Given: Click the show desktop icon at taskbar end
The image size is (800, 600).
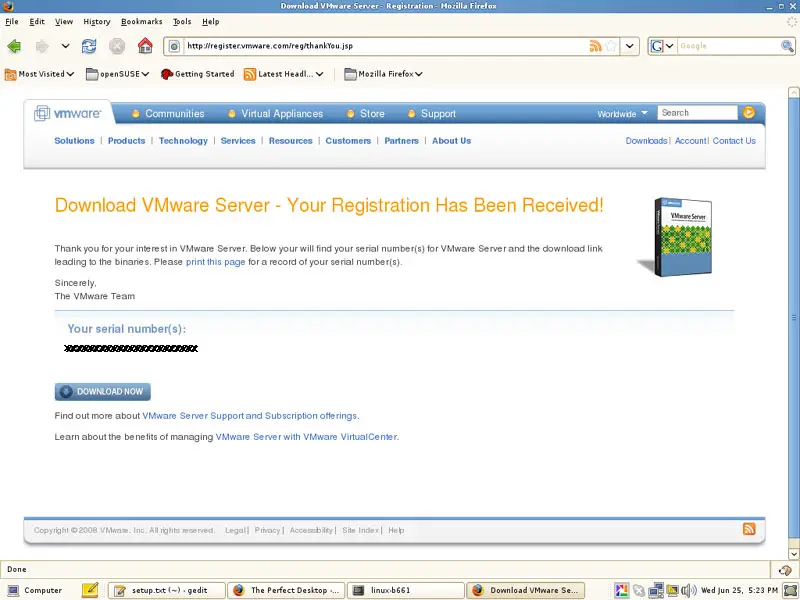Looking at the screenshot, I should click(x=790, y=590).
